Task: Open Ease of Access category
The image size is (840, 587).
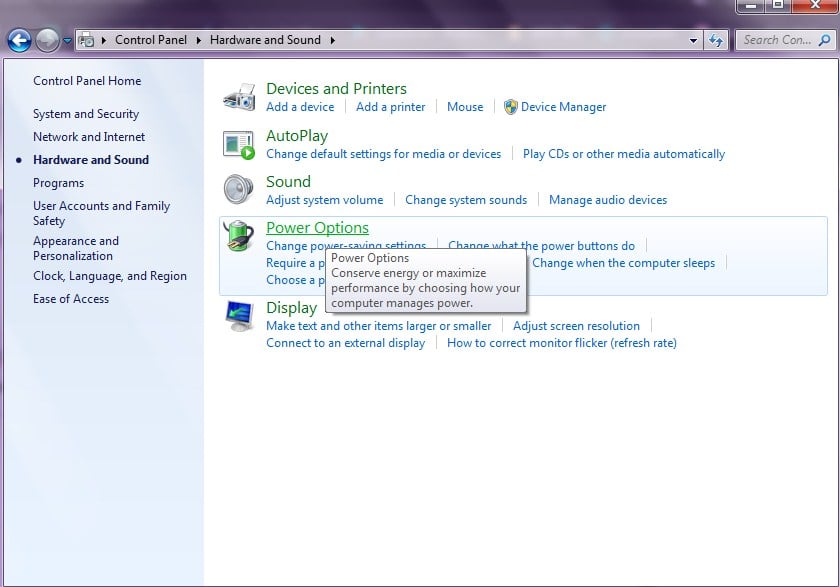Action: tap(71, 299)
